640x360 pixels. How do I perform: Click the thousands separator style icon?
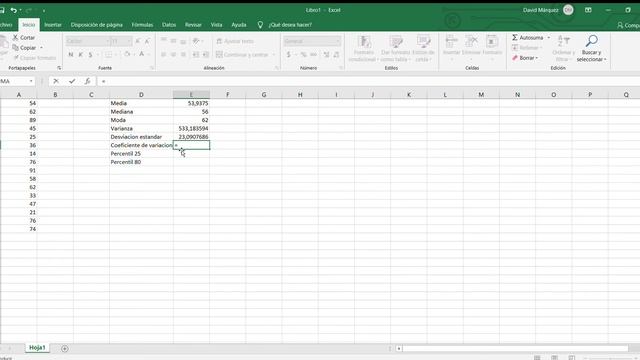coord(313,54)
